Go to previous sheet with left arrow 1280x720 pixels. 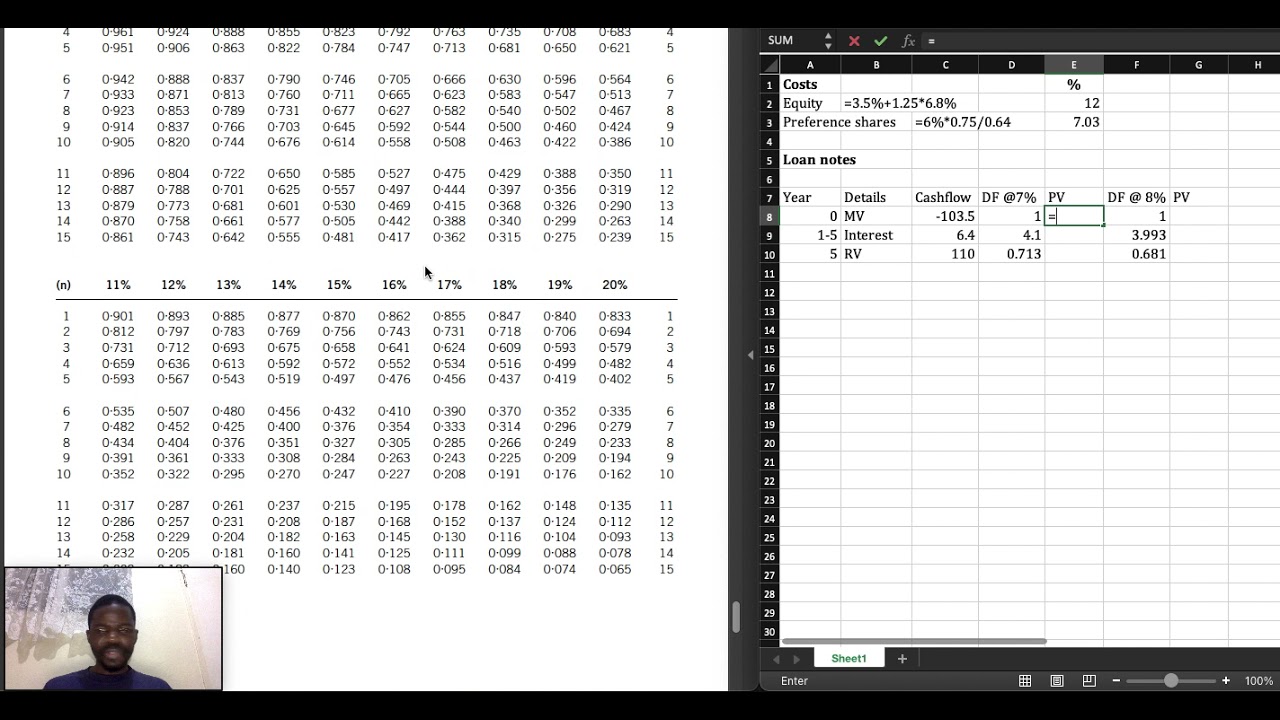pos(776,659)
